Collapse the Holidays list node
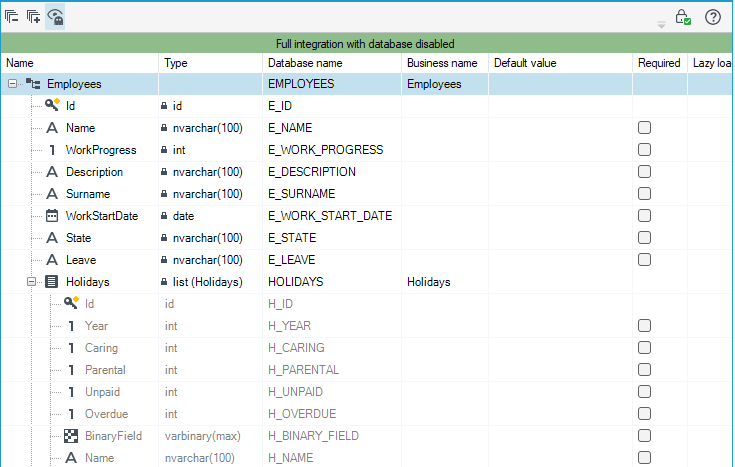The height and width of the screenshot is (467, 735). tap(31, 282)
